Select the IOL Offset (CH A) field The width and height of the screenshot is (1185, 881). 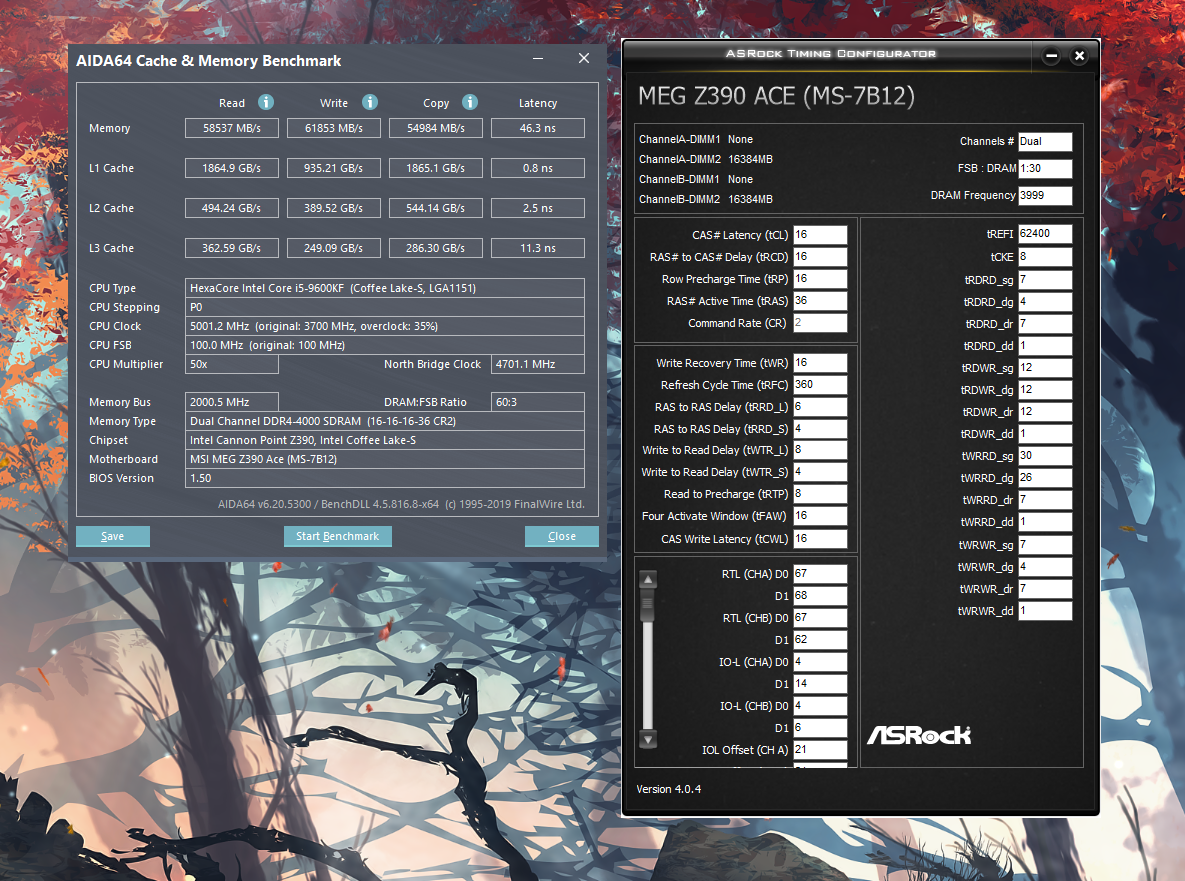(820, 750)
